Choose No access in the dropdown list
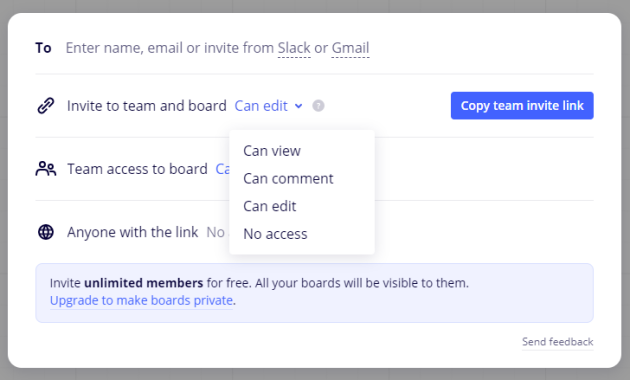 pyautogui.click(x=275, y=234)
